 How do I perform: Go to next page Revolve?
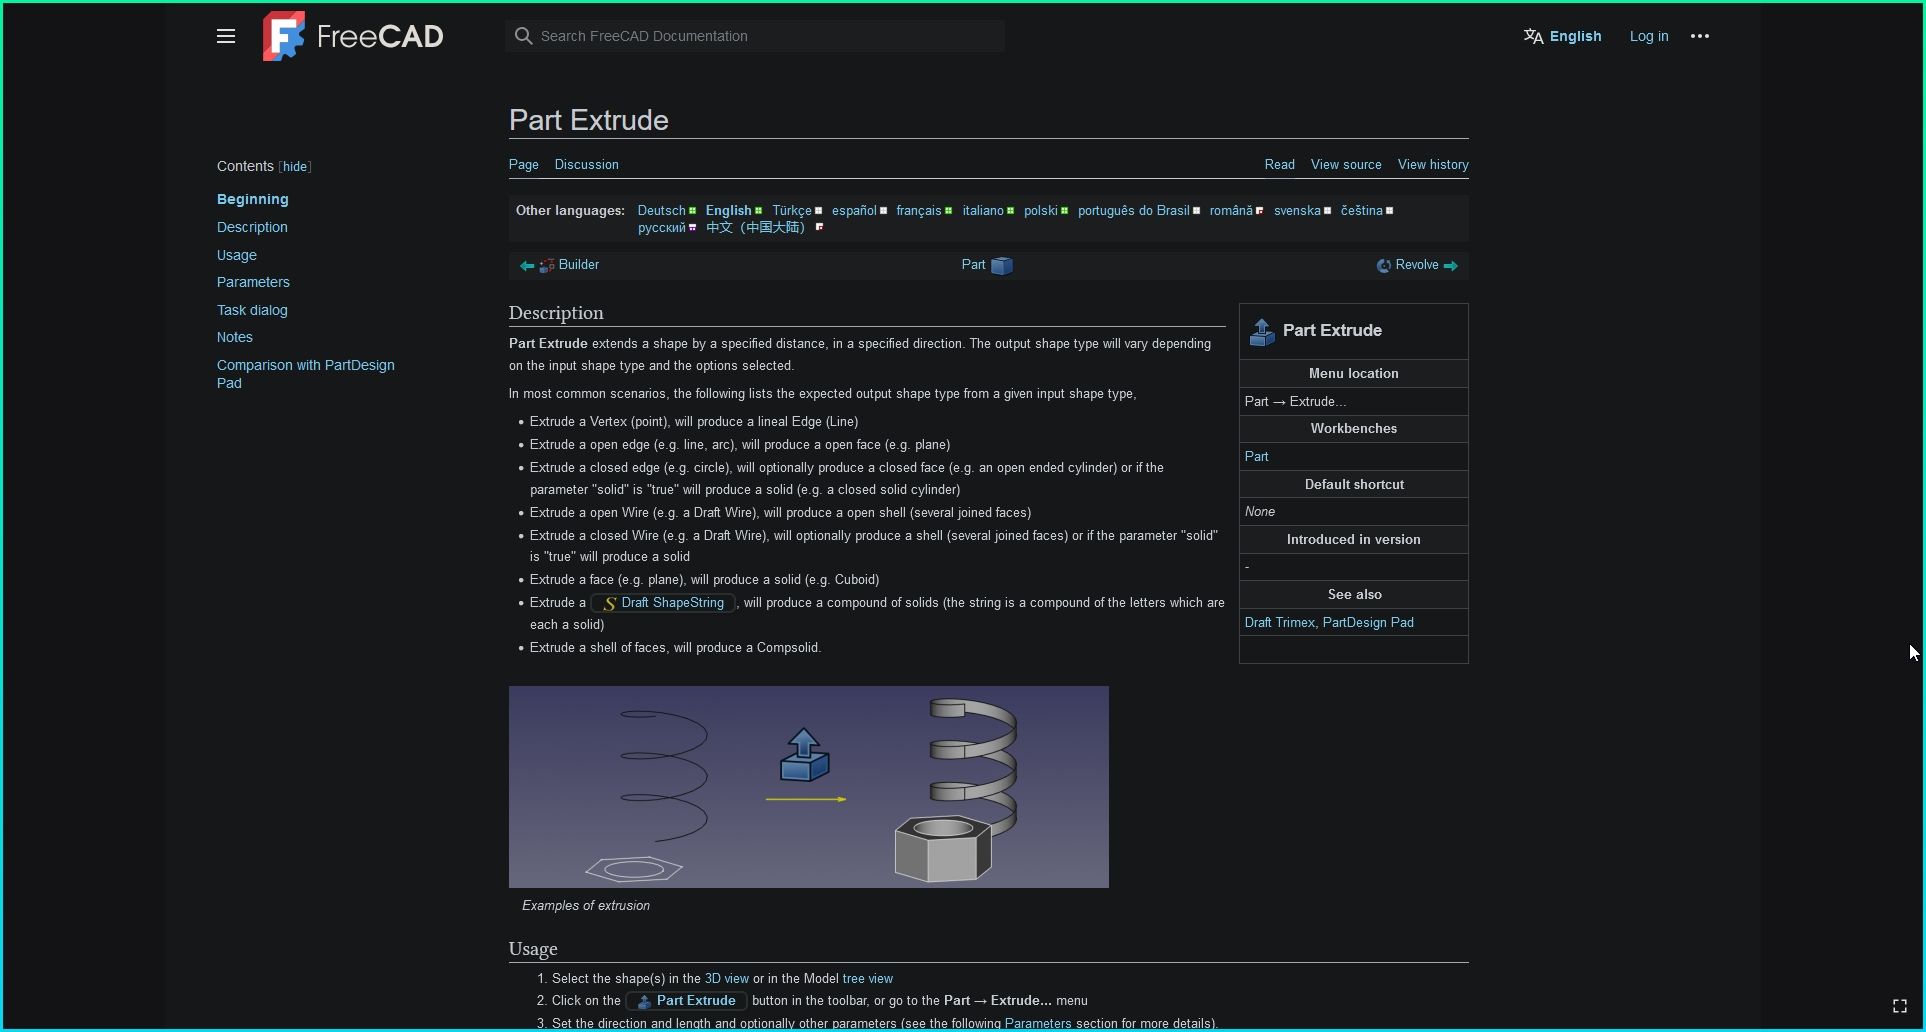(x=1417, y=265)
